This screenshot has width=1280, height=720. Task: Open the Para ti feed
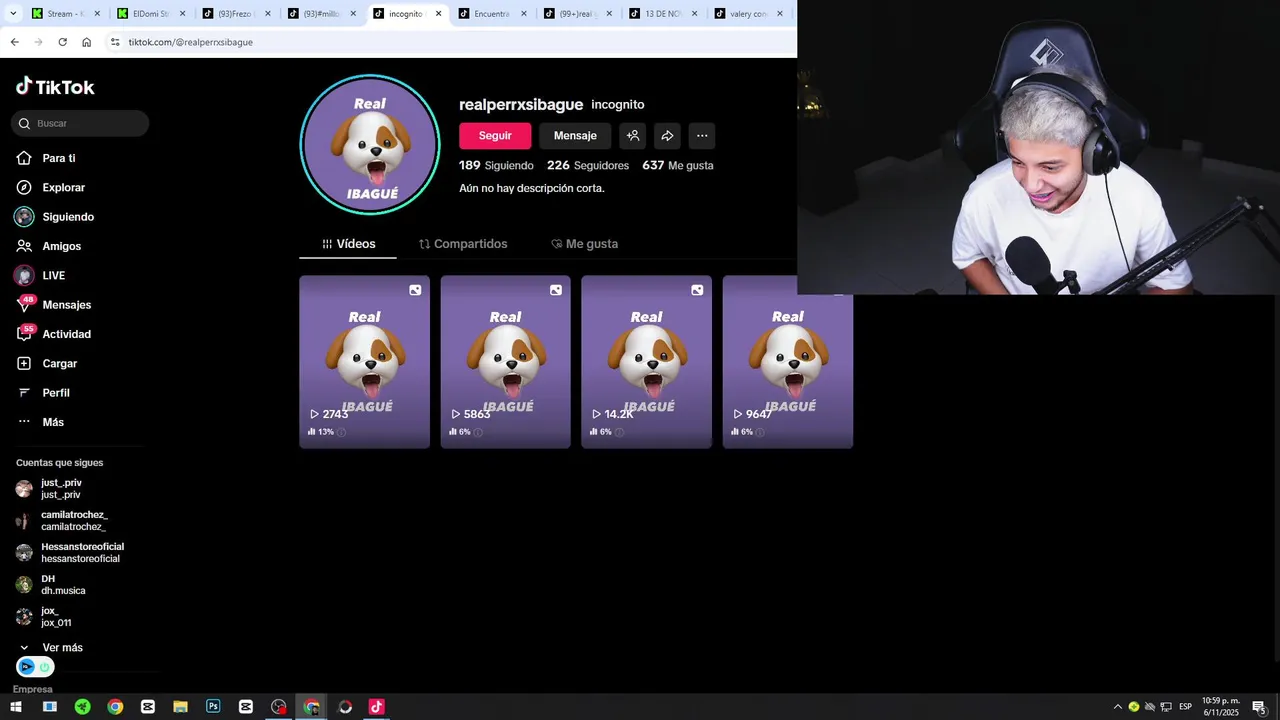click(x=58, y=158)
